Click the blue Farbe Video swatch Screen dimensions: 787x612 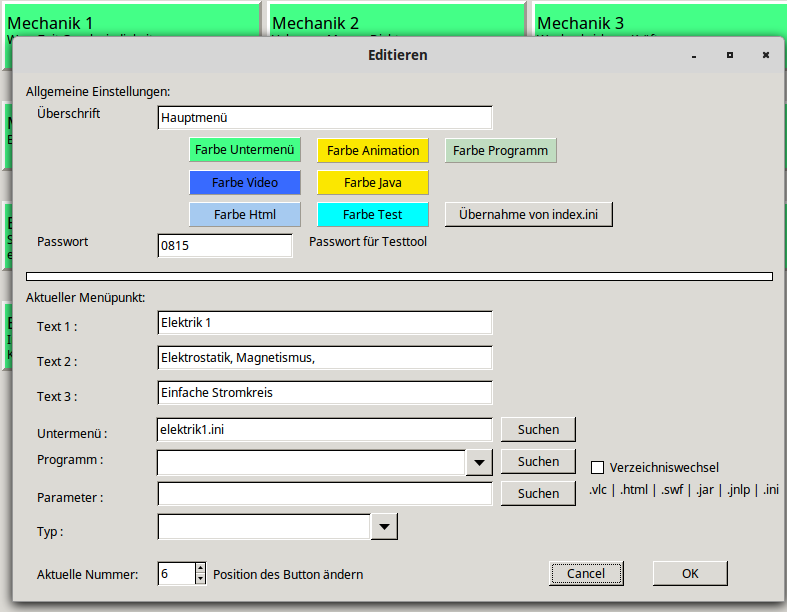pos(245,183)
